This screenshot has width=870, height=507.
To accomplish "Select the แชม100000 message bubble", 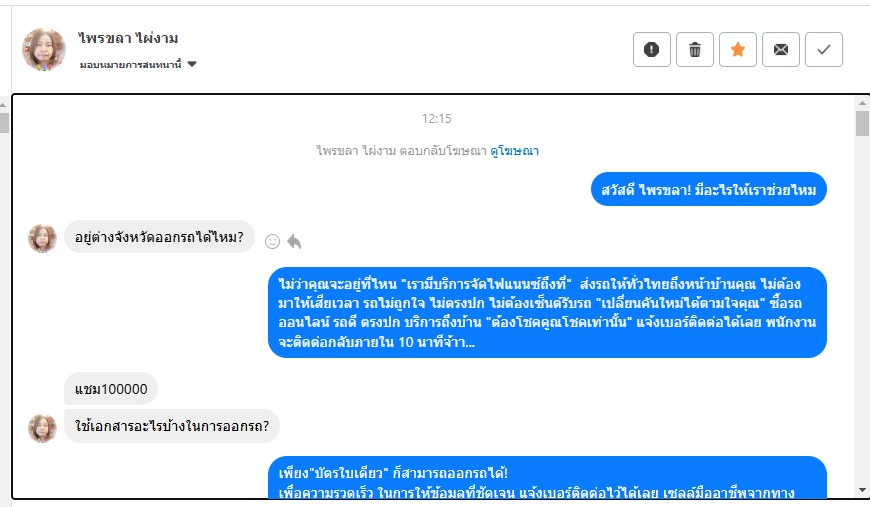I will click(x=111, y=389).
